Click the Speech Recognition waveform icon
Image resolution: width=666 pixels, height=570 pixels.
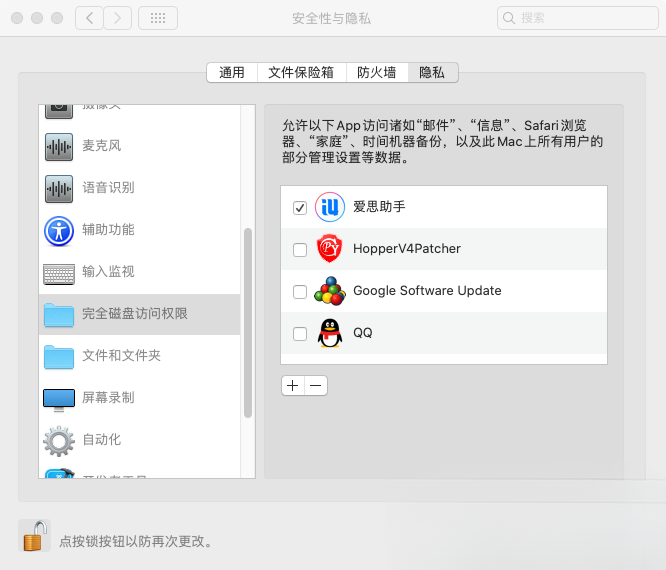(59, 189)
